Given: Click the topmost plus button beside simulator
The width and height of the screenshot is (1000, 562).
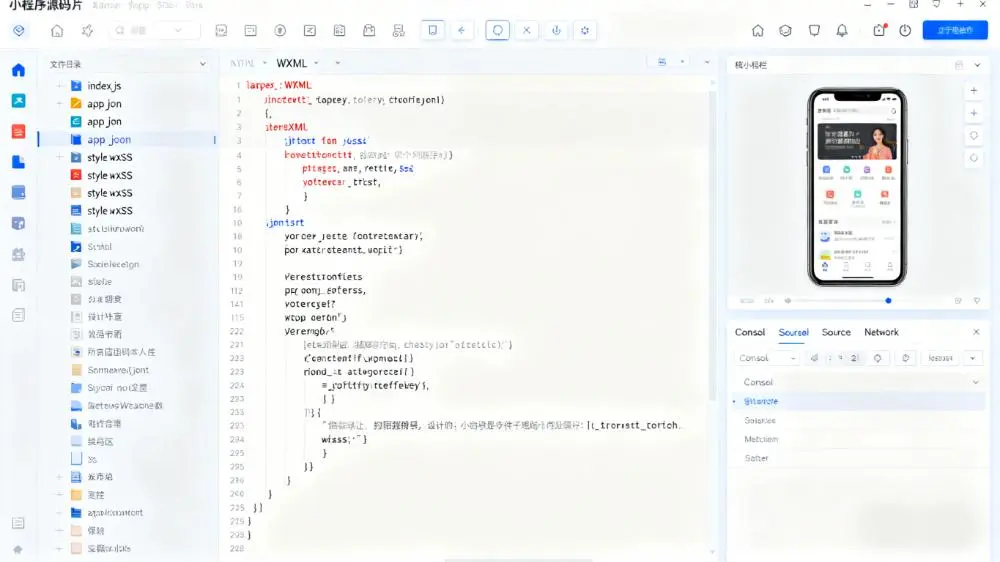Looking at the screenshot, I should 974,91.
